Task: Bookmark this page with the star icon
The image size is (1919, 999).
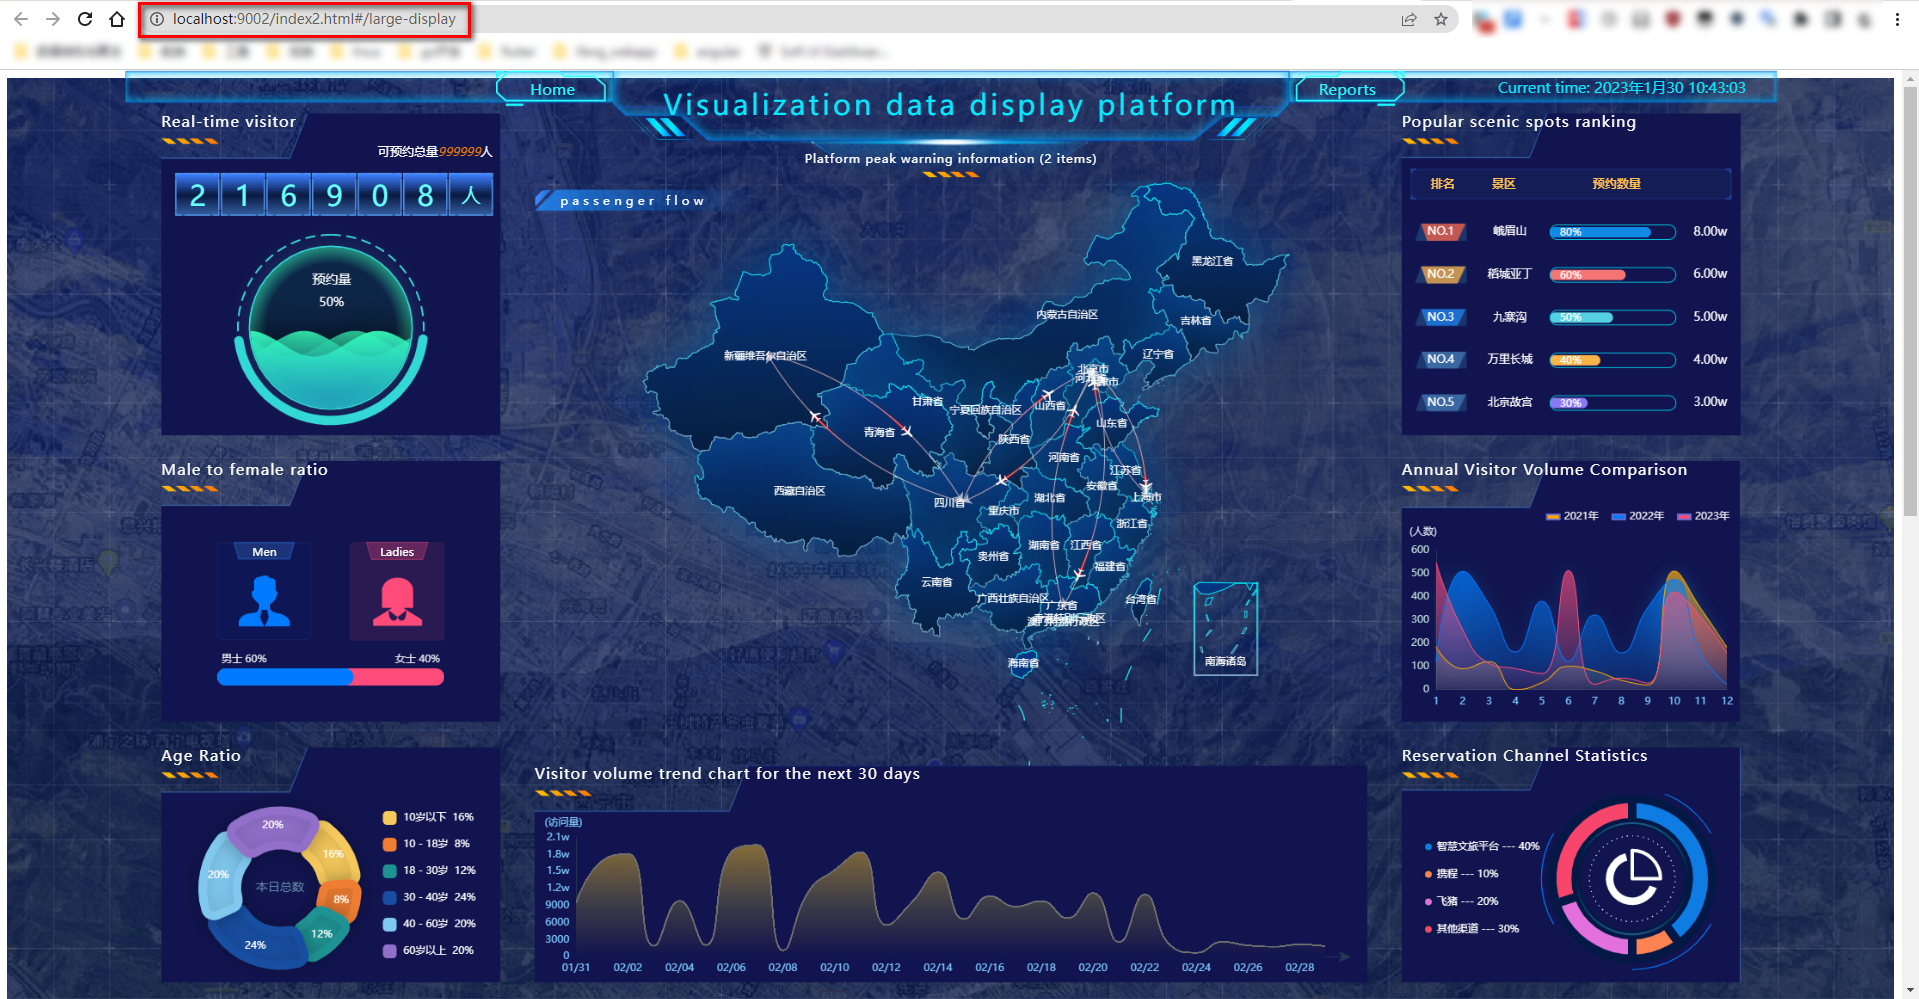Action: 1441,19
